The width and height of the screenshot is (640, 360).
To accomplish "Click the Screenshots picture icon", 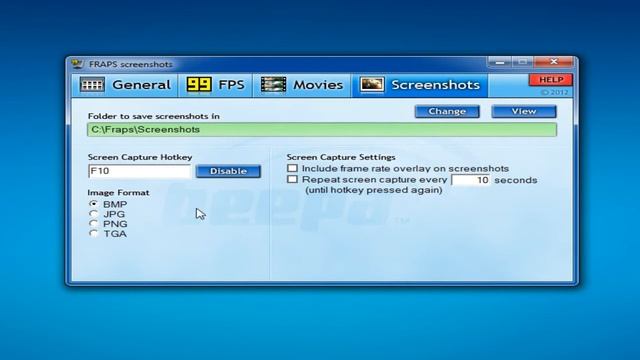I will pyautogui.click(x=371, y=85).
